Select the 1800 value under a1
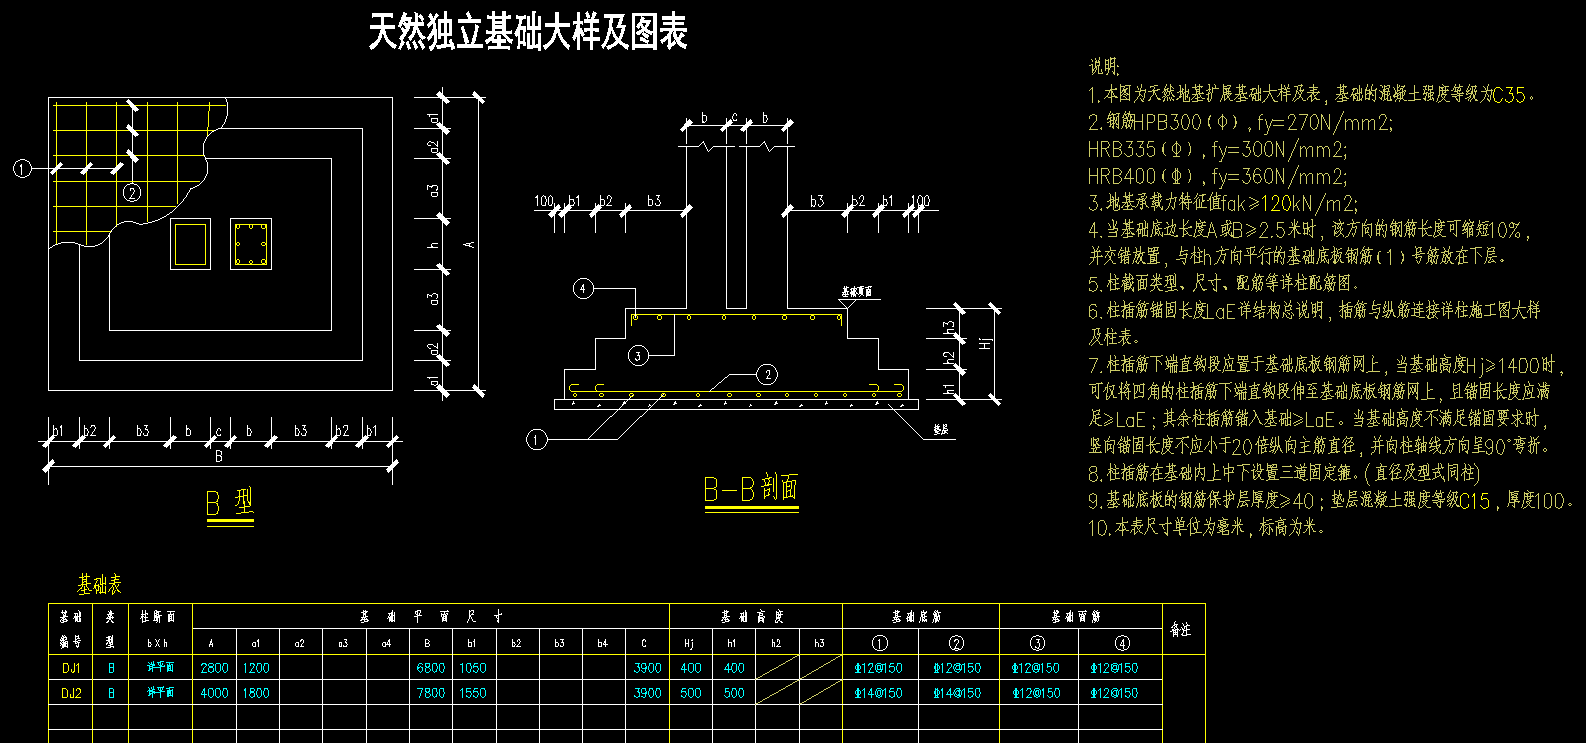 pos(256,693)
